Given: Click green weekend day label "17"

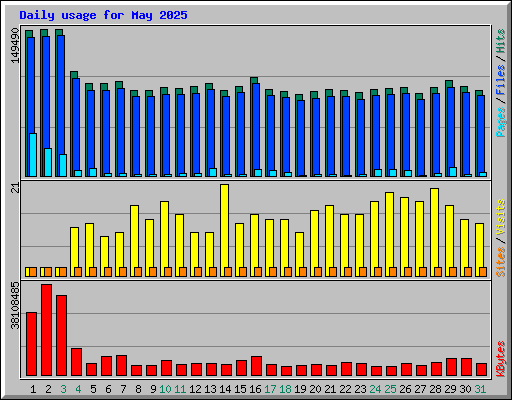Looking at the screenshot, I should point(270,389).
